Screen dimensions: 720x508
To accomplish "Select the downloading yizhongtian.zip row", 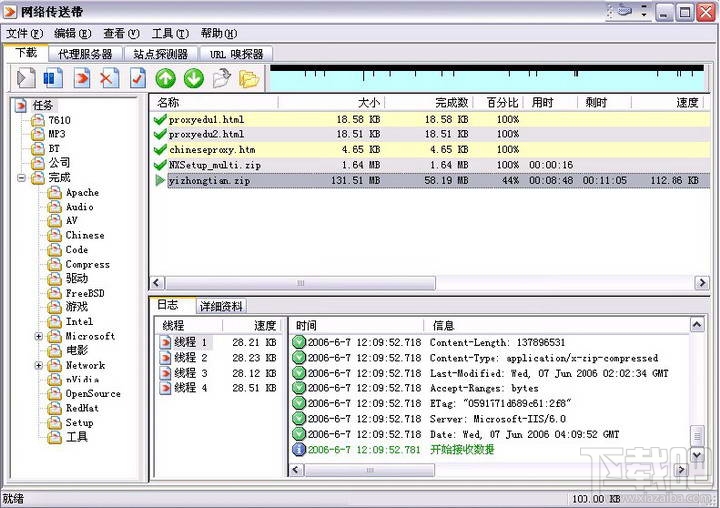I will pyautogui.click(x=209, y=181).
